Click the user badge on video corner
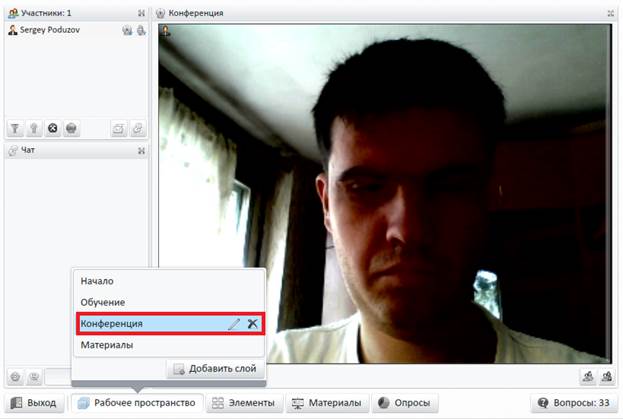Viewport: 623px width, 419px height. pos(166,31)
